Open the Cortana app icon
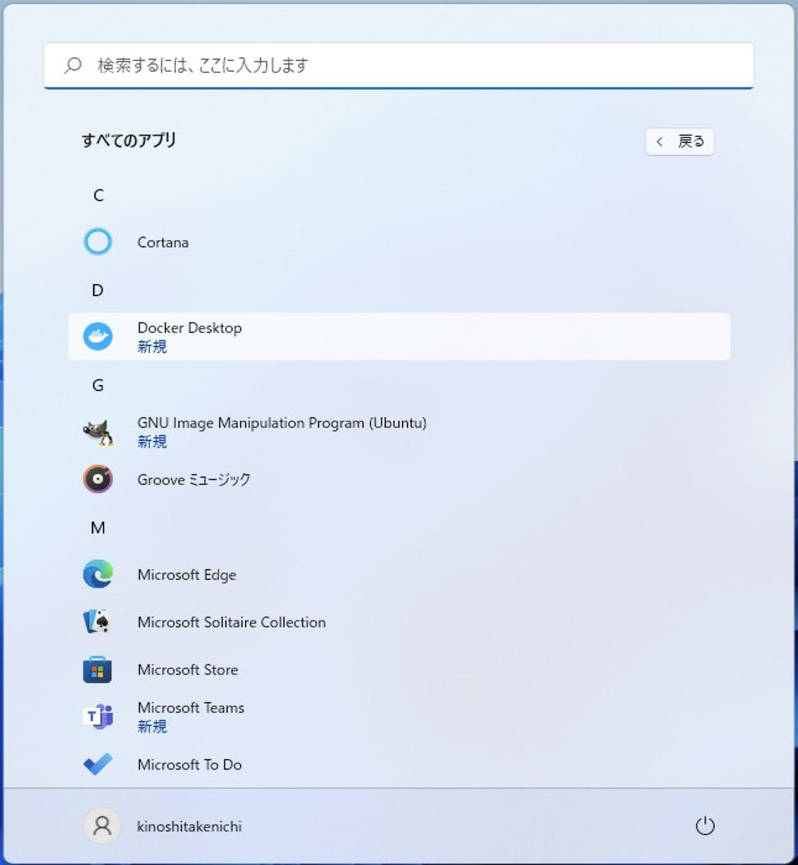This screenshot has height=865, width=798. coord(98,242)
